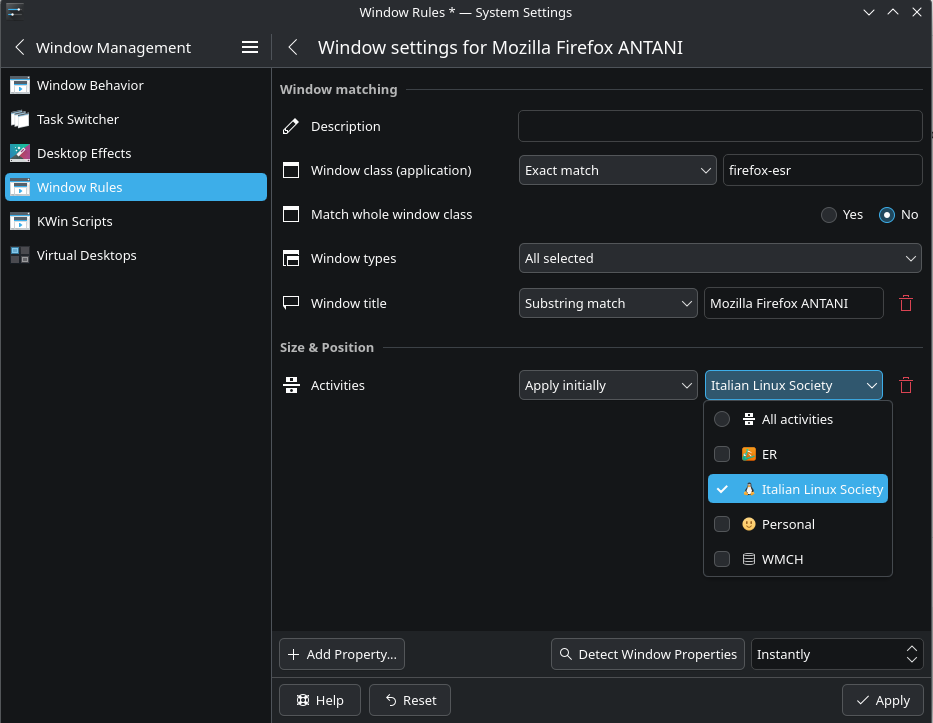Delete the Window title property

point(906,303)
